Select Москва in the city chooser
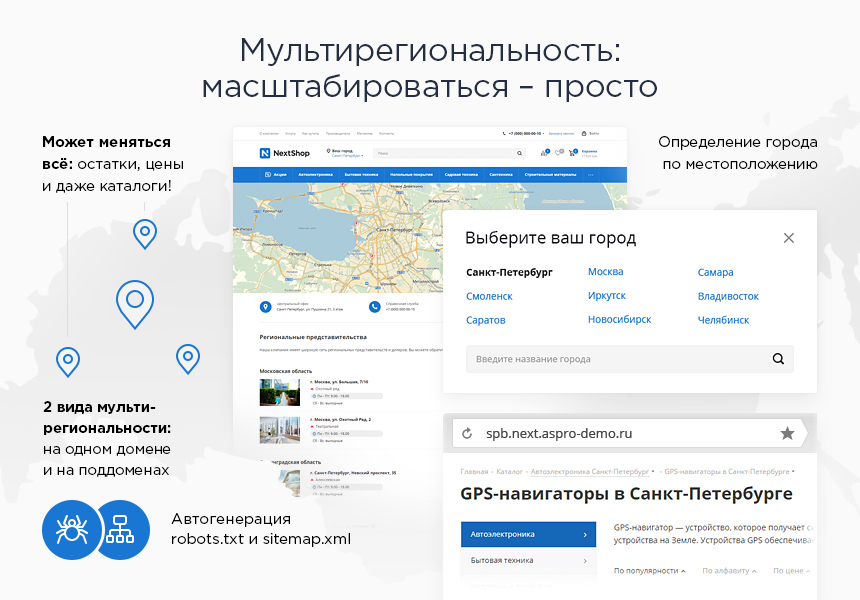Image resolution: width=860 pixels, height=600 pixels. (x=605, y=270)
